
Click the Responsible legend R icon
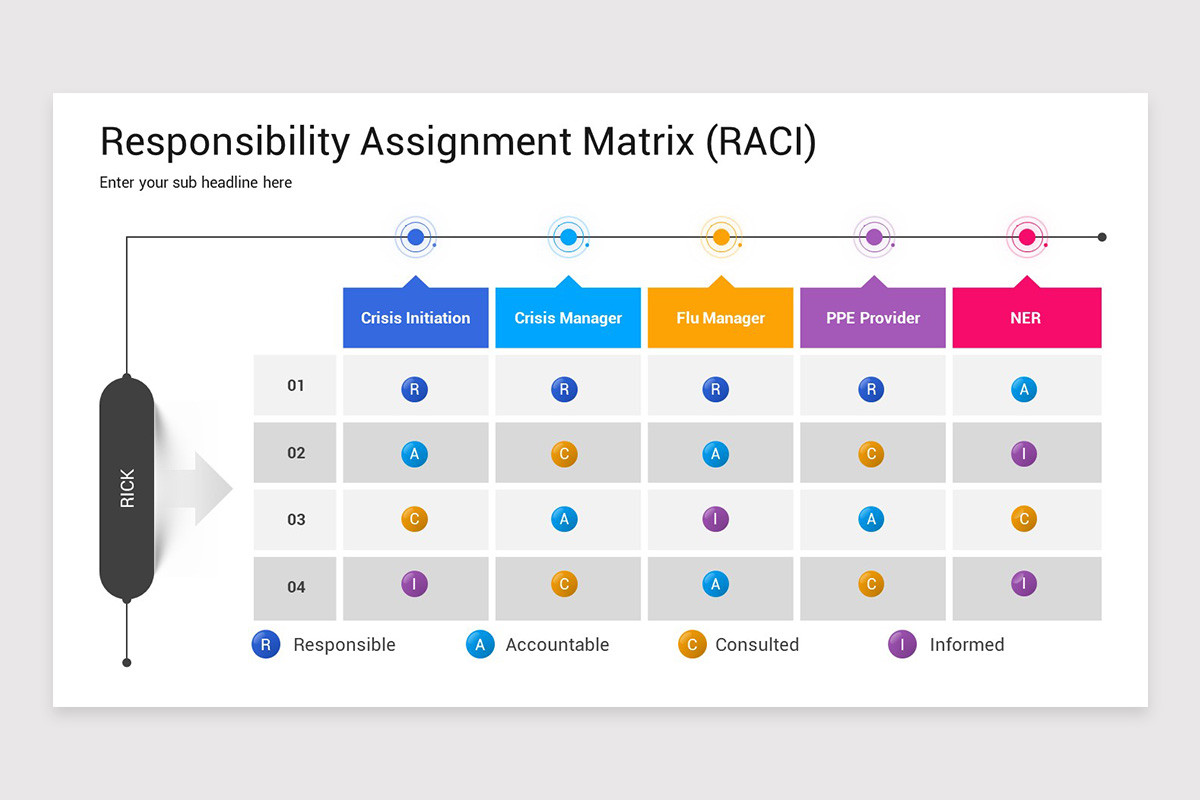point(265,645)
